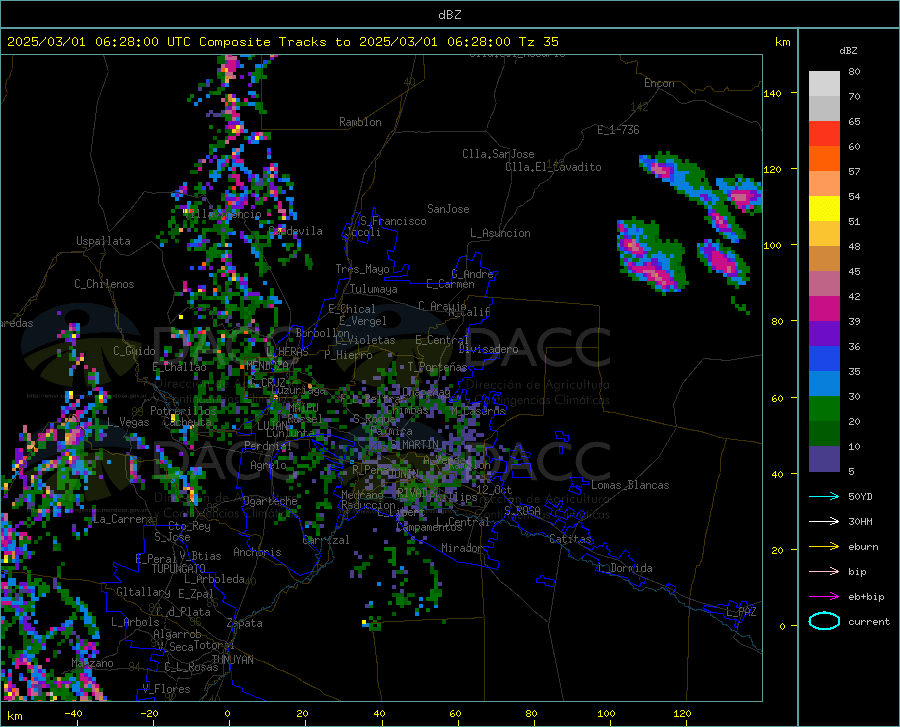Viewport: 900px width, 727px height.
Task: Select the slate purple 10 dBZ color swatch
Action: 824,458
